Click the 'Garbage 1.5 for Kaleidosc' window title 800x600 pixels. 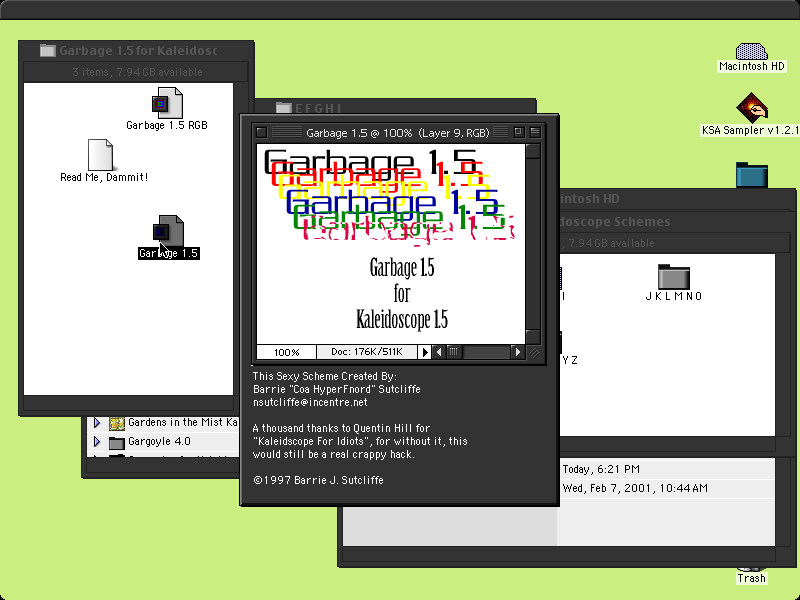point(138,51)
